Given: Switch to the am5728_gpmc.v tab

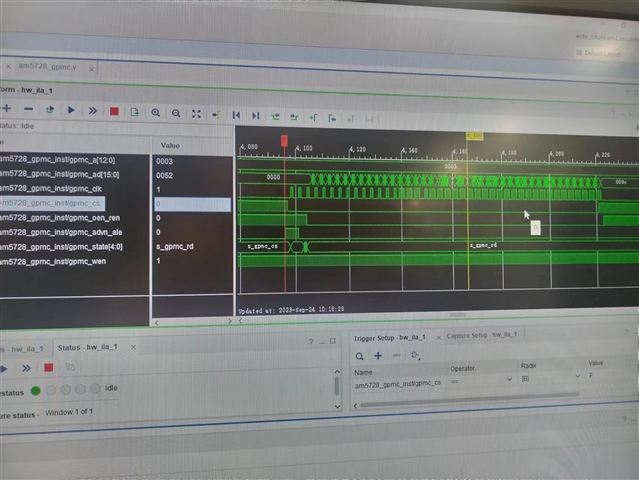Looking at the screenshot, I should tap(47, 66).
